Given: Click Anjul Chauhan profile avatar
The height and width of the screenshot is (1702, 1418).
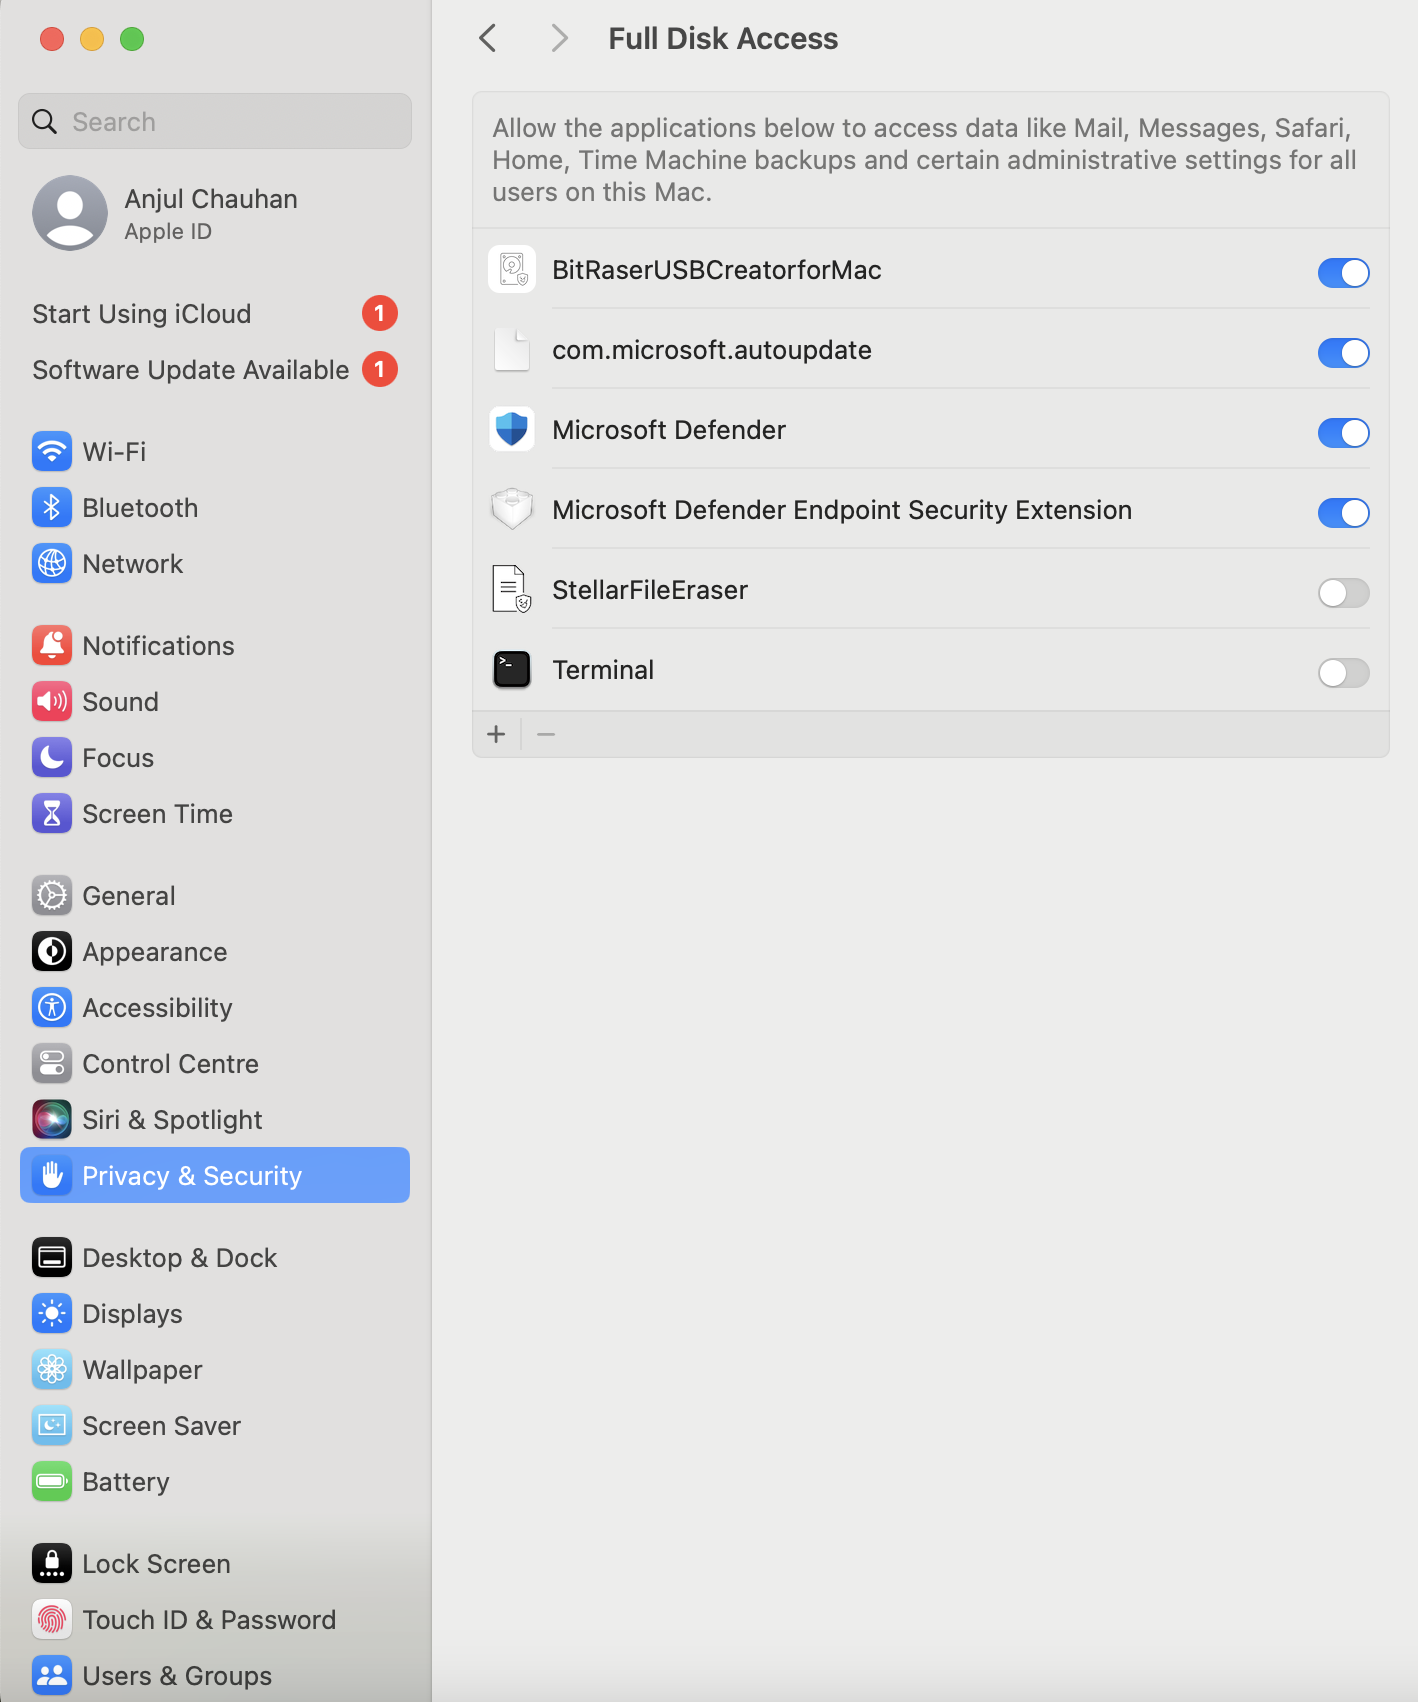Looking at the screenshot, I should point(70,213).
